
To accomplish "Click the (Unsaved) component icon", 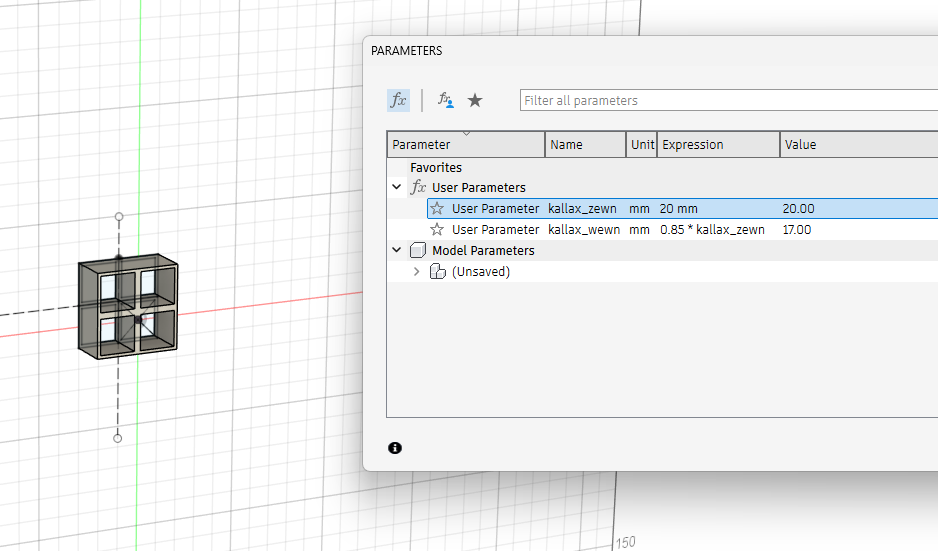I will pos(437,272).
